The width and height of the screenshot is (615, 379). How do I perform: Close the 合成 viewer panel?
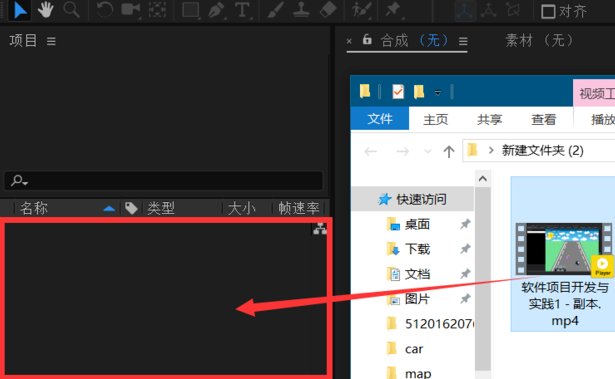pos(349,41)
